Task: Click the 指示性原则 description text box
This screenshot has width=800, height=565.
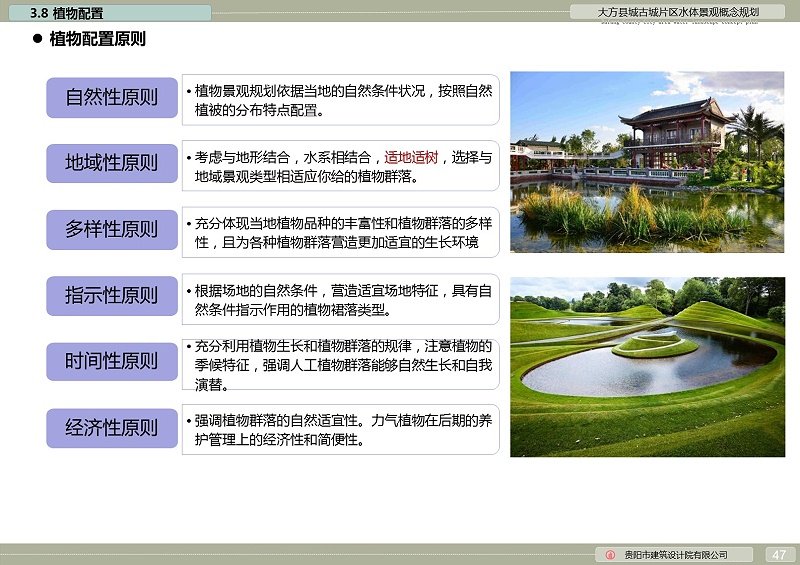Action: click(340, 300)
